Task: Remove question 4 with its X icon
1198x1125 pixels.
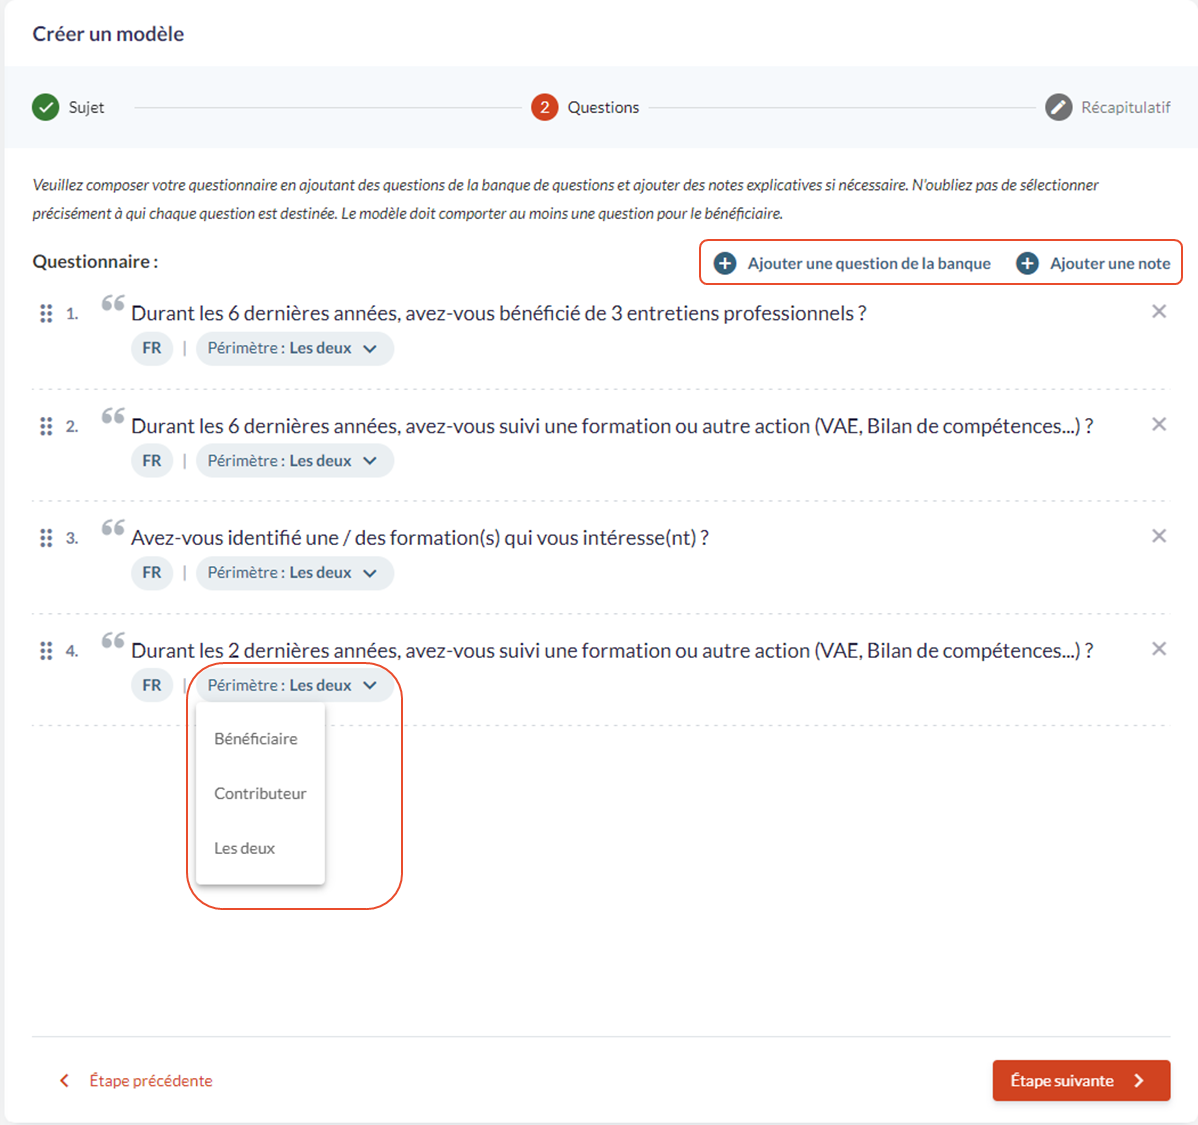Action: [x=1158, y=649]
